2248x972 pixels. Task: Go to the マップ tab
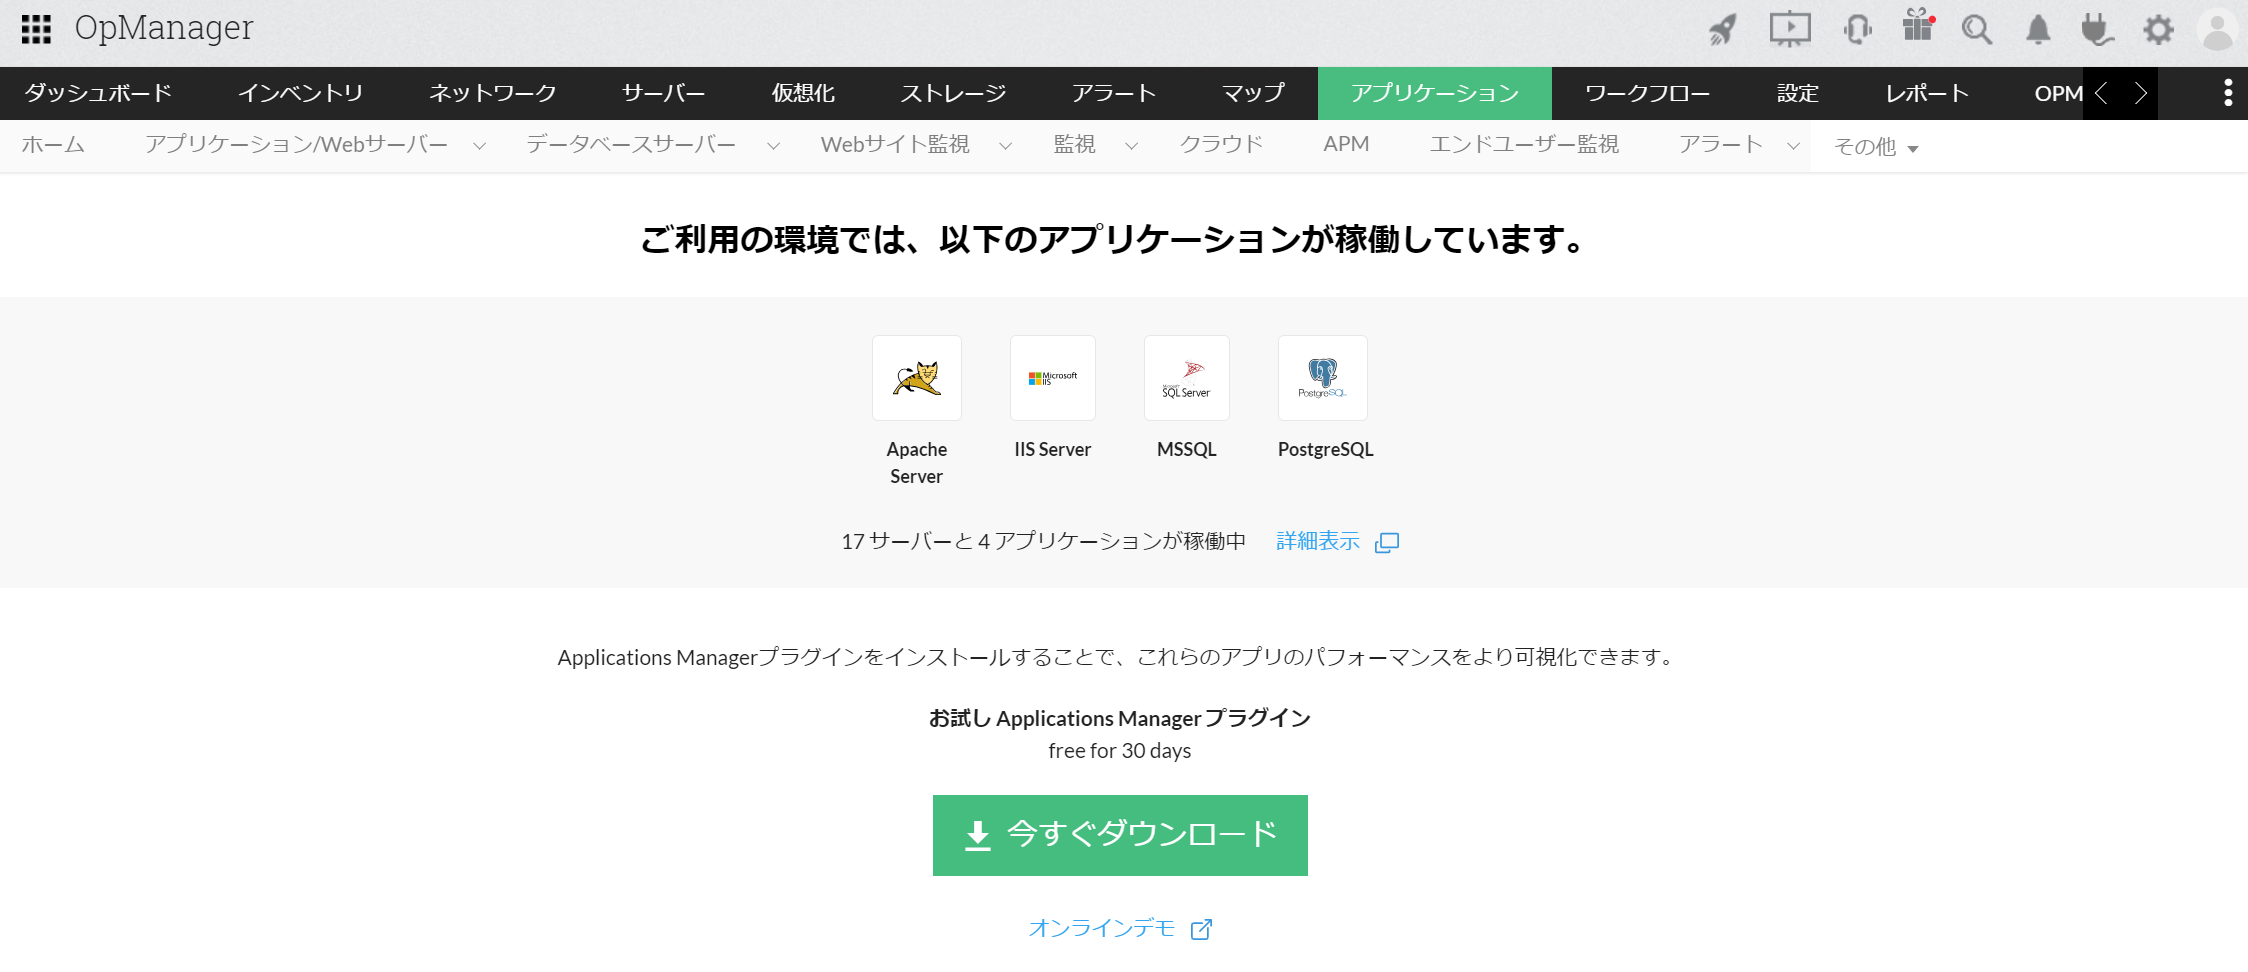1254,93
